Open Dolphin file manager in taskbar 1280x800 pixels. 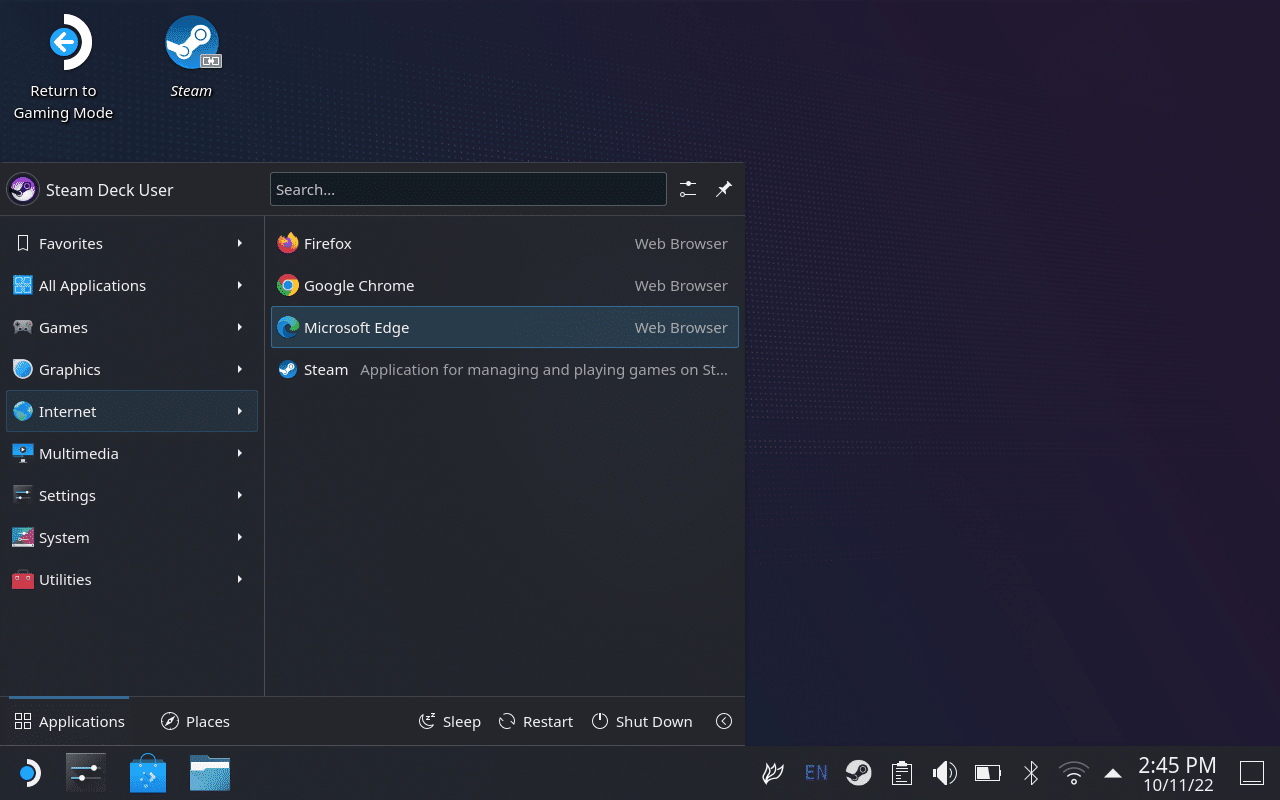210,773
